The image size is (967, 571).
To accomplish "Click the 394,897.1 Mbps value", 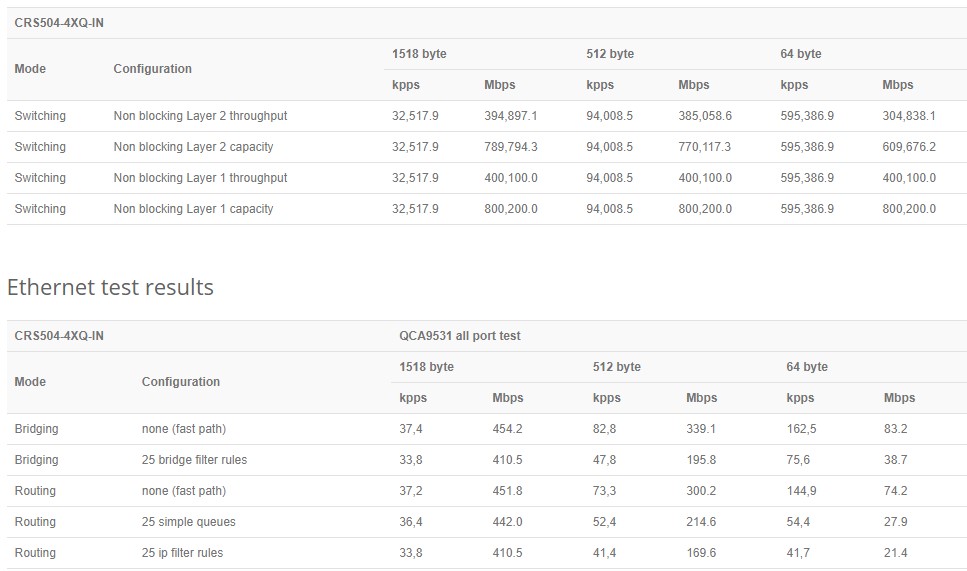I will point(510,116).
